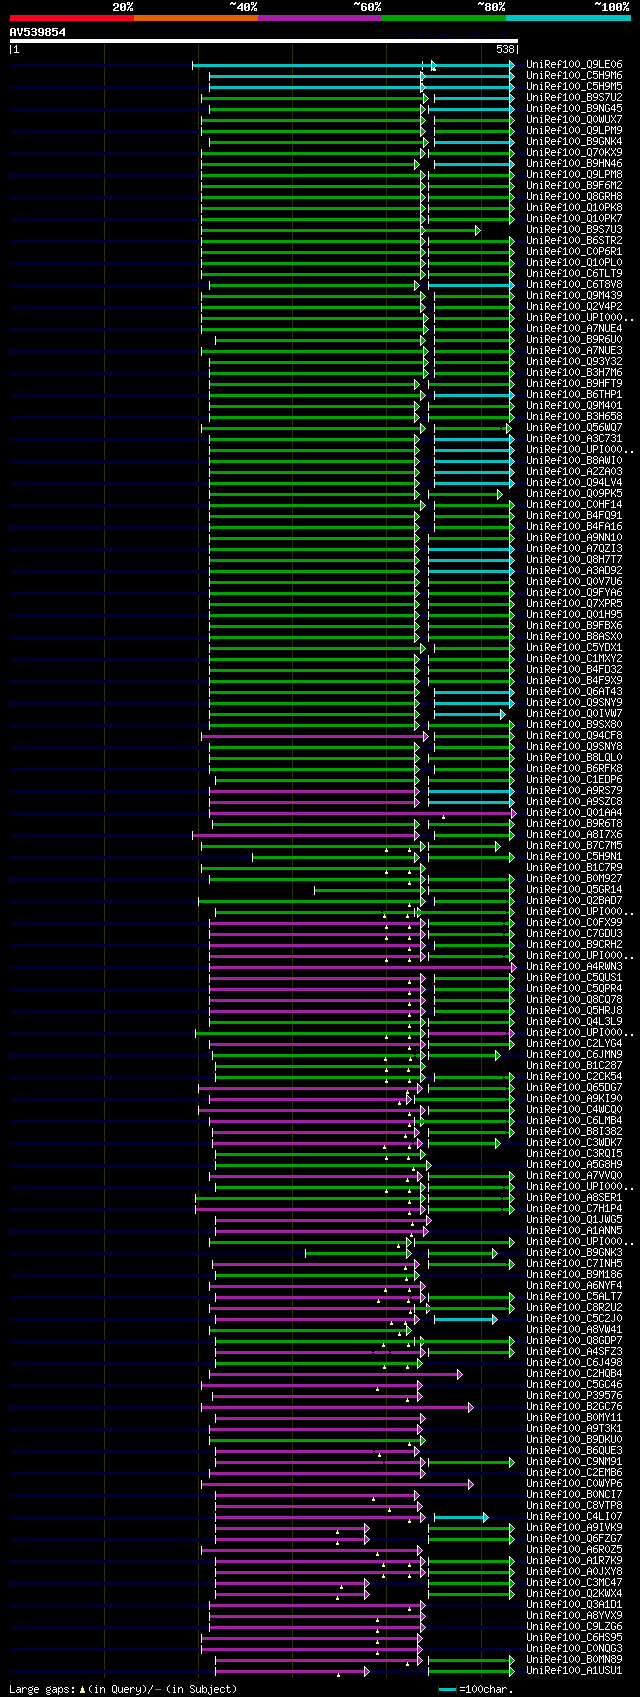This screenshot has width=640, height=1697.
Task: Select the UniRef100_A7NUE4 label
Action: pos(574,329)
